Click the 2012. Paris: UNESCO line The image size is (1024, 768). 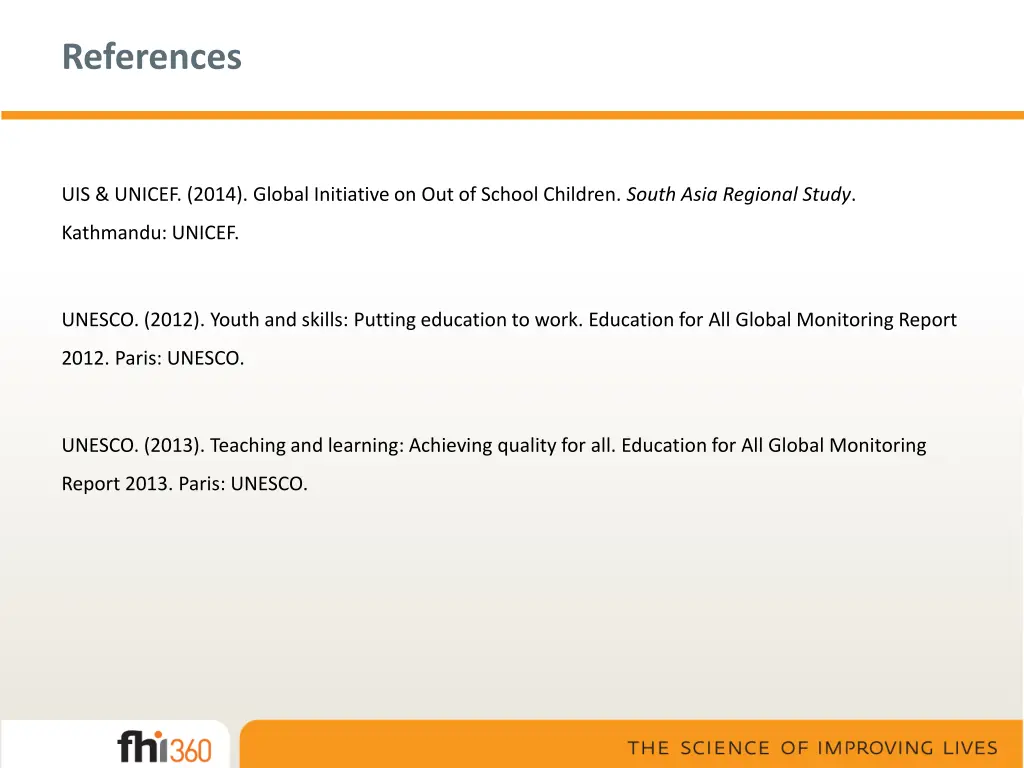point(153,358)
